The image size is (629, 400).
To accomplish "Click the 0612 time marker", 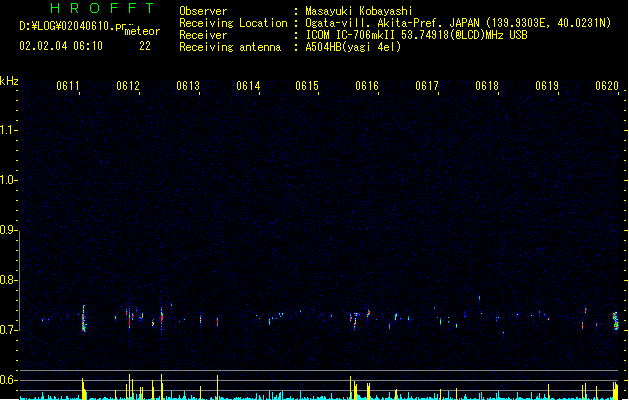I will [x=128, y=85].
